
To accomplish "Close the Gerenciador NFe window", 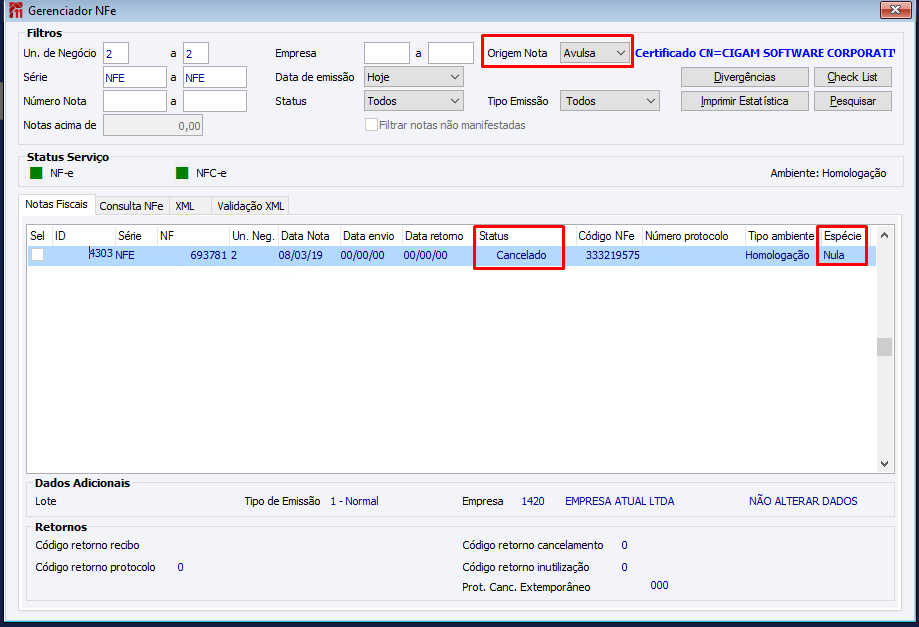I will (895, 9).
